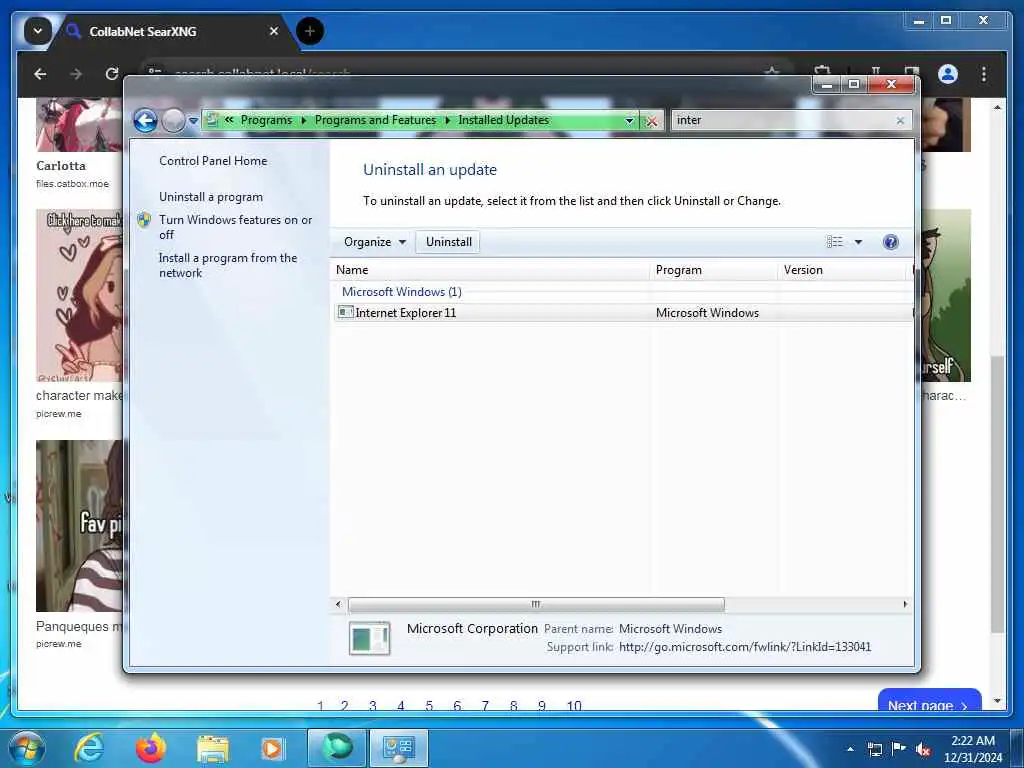Open Windows Media Player from taskbar

click(273, 748)
